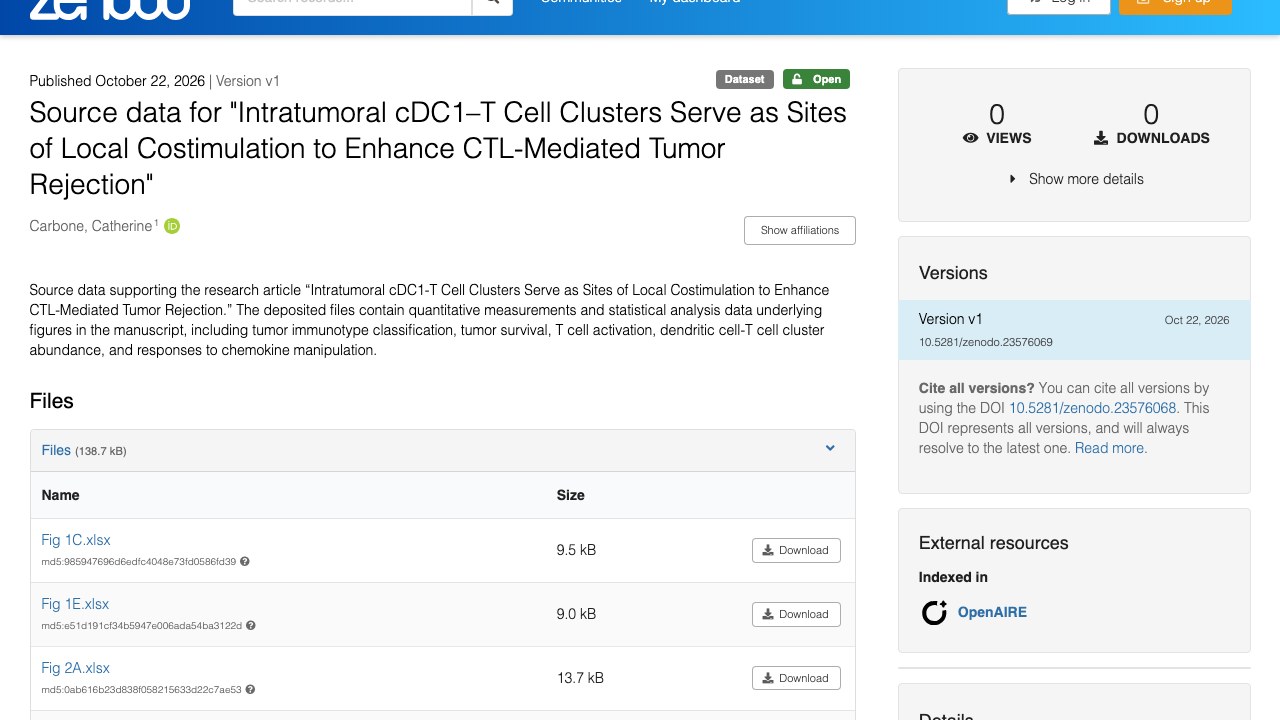Click the 9.5 kB size value
Image resolution: width=1280 pixels, height=720 pixels.
(x=576, y=550)
